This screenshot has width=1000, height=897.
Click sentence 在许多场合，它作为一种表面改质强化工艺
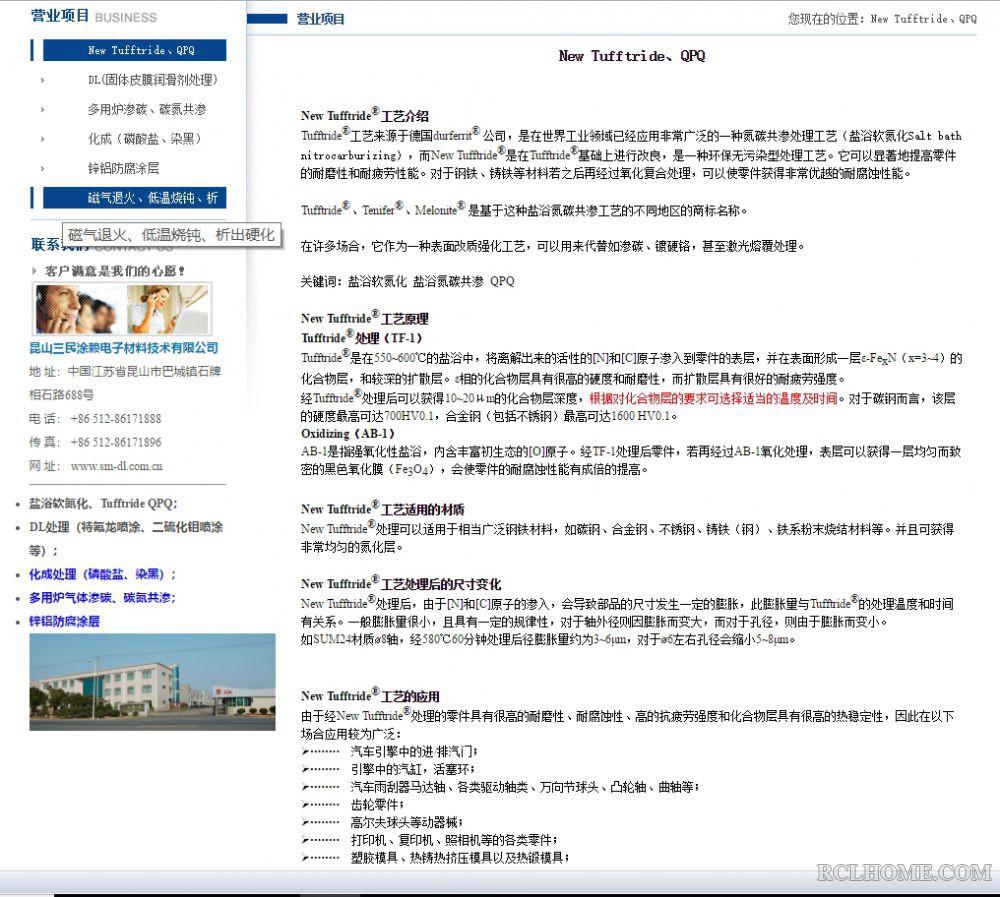tap(552, 246)
